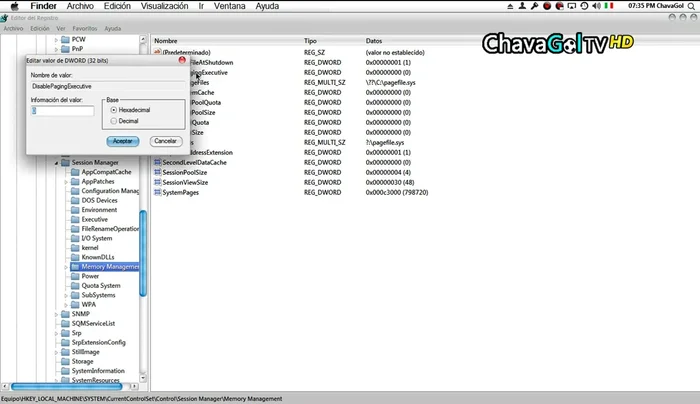Click the SessionViewSize DWORD icon
This screenshot has width=700, height=404.
click(157, 182)
